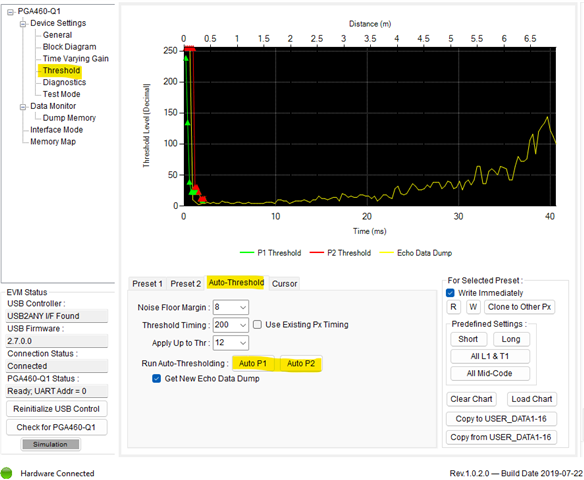This screenshot has width=584, height=480.
Task: Switch to the Cursor tab
Action: point(285,284)
